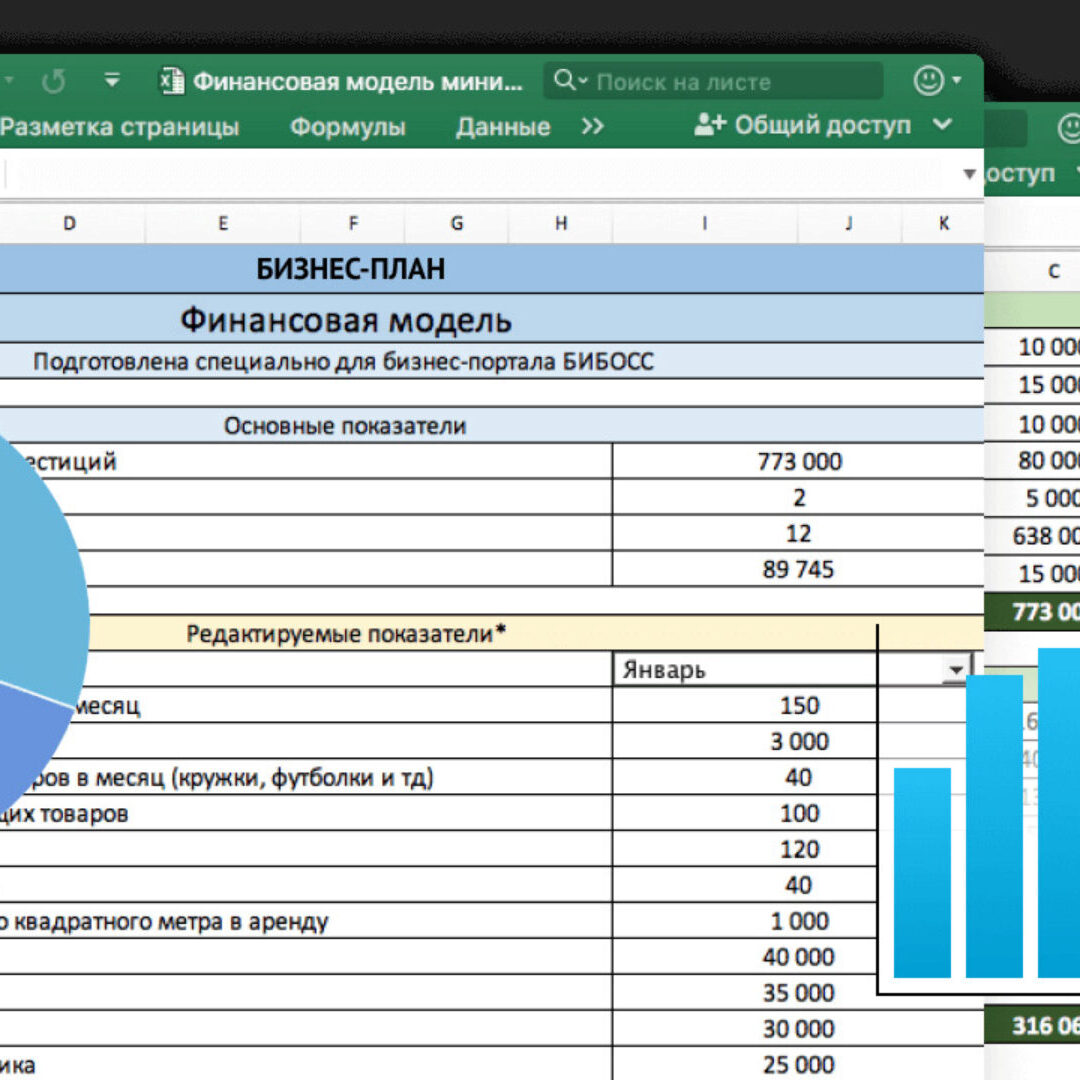Open the 'Январь' month dropdown arrow
The image size is (1080, 1080).
(957, 670)
